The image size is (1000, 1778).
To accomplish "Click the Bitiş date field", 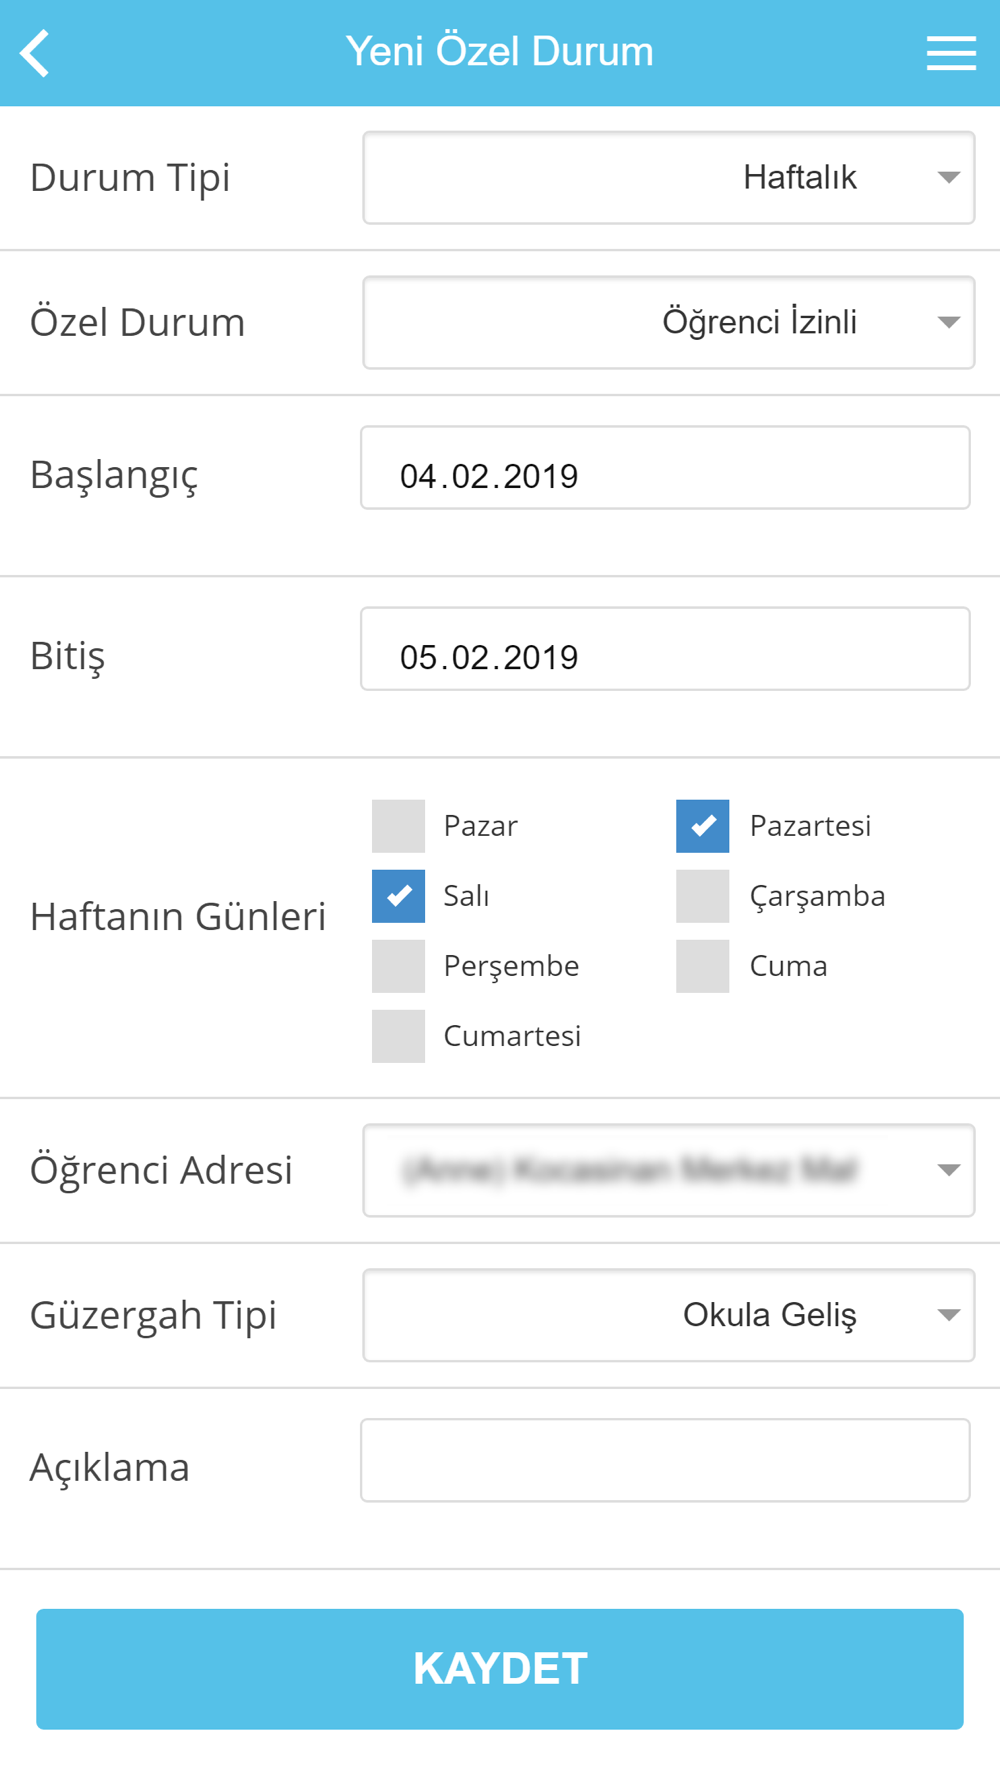I will (665, 649).
